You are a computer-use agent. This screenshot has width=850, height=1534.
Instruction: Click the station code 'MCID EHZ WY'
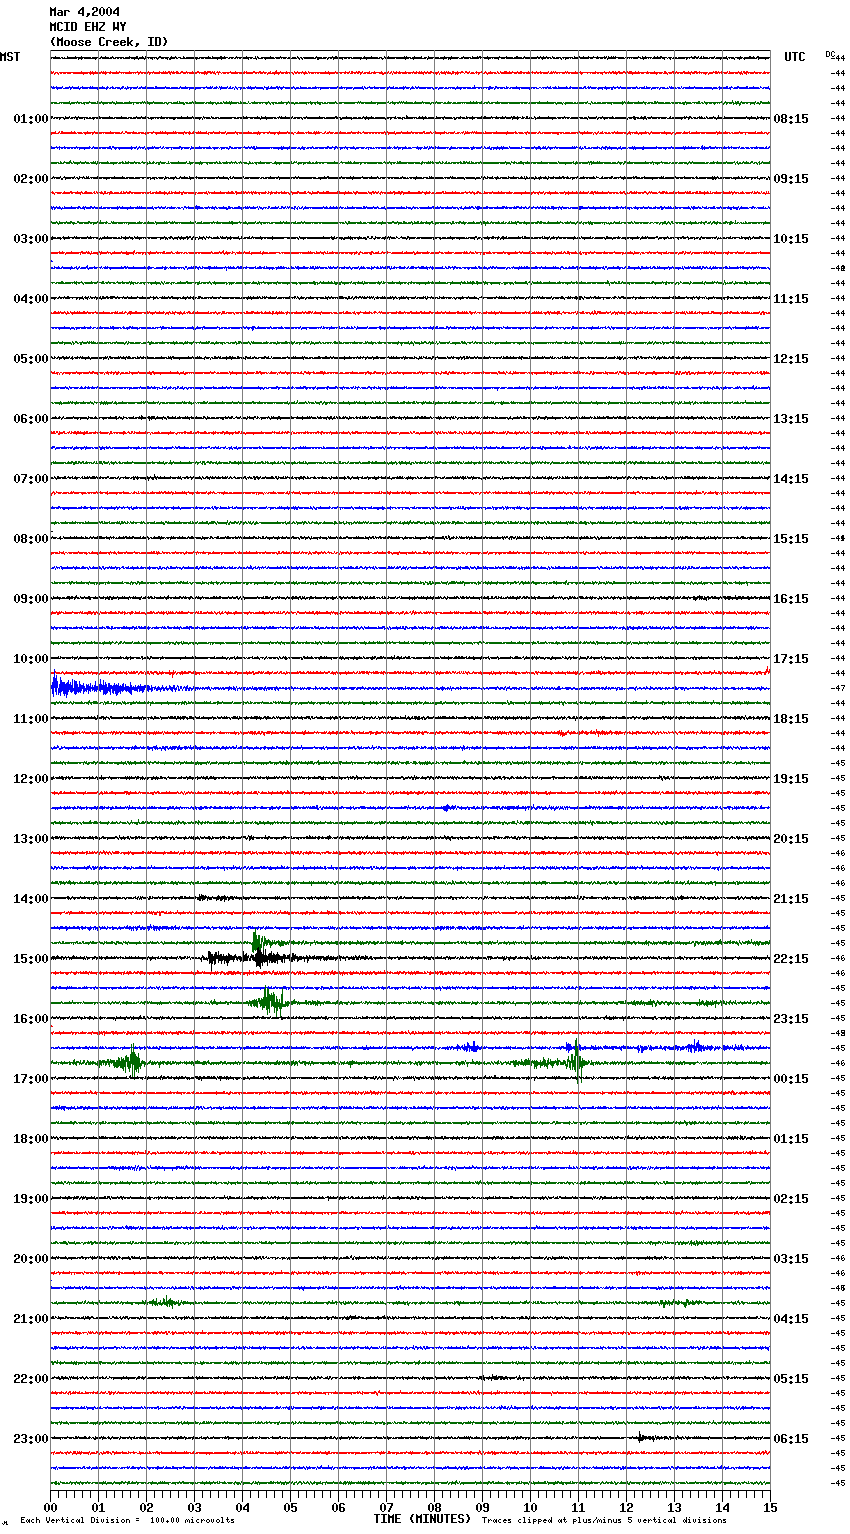click(88, 27)
